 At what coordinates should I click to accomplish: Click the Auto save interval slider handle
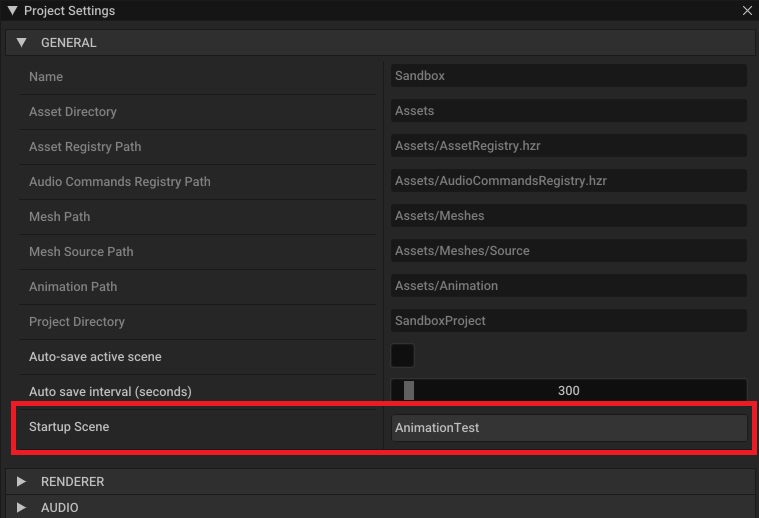(408, 391)
